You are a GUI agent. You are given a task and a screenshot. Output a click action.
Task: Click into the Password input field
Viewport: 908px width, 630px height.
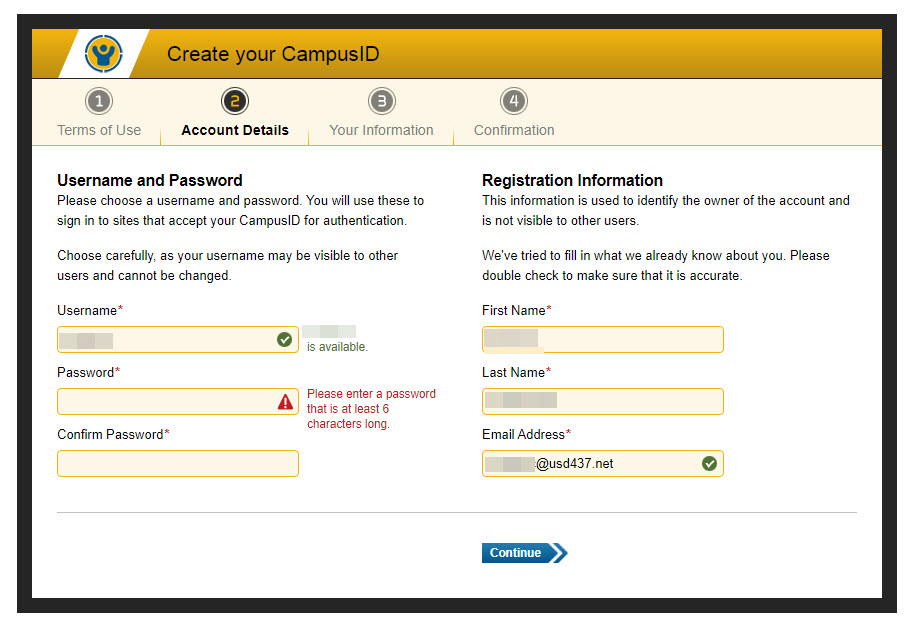[x=165, y=402]
